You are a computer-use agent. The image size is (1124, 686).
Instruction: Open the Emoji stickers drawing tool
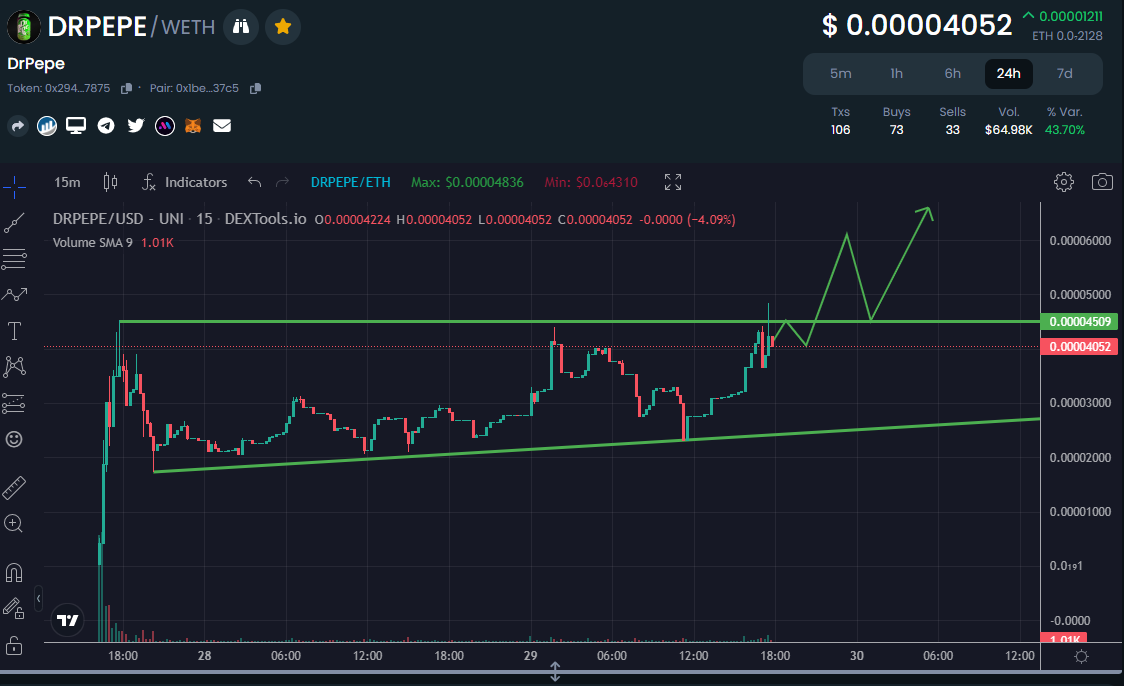[x=14, y=439]
